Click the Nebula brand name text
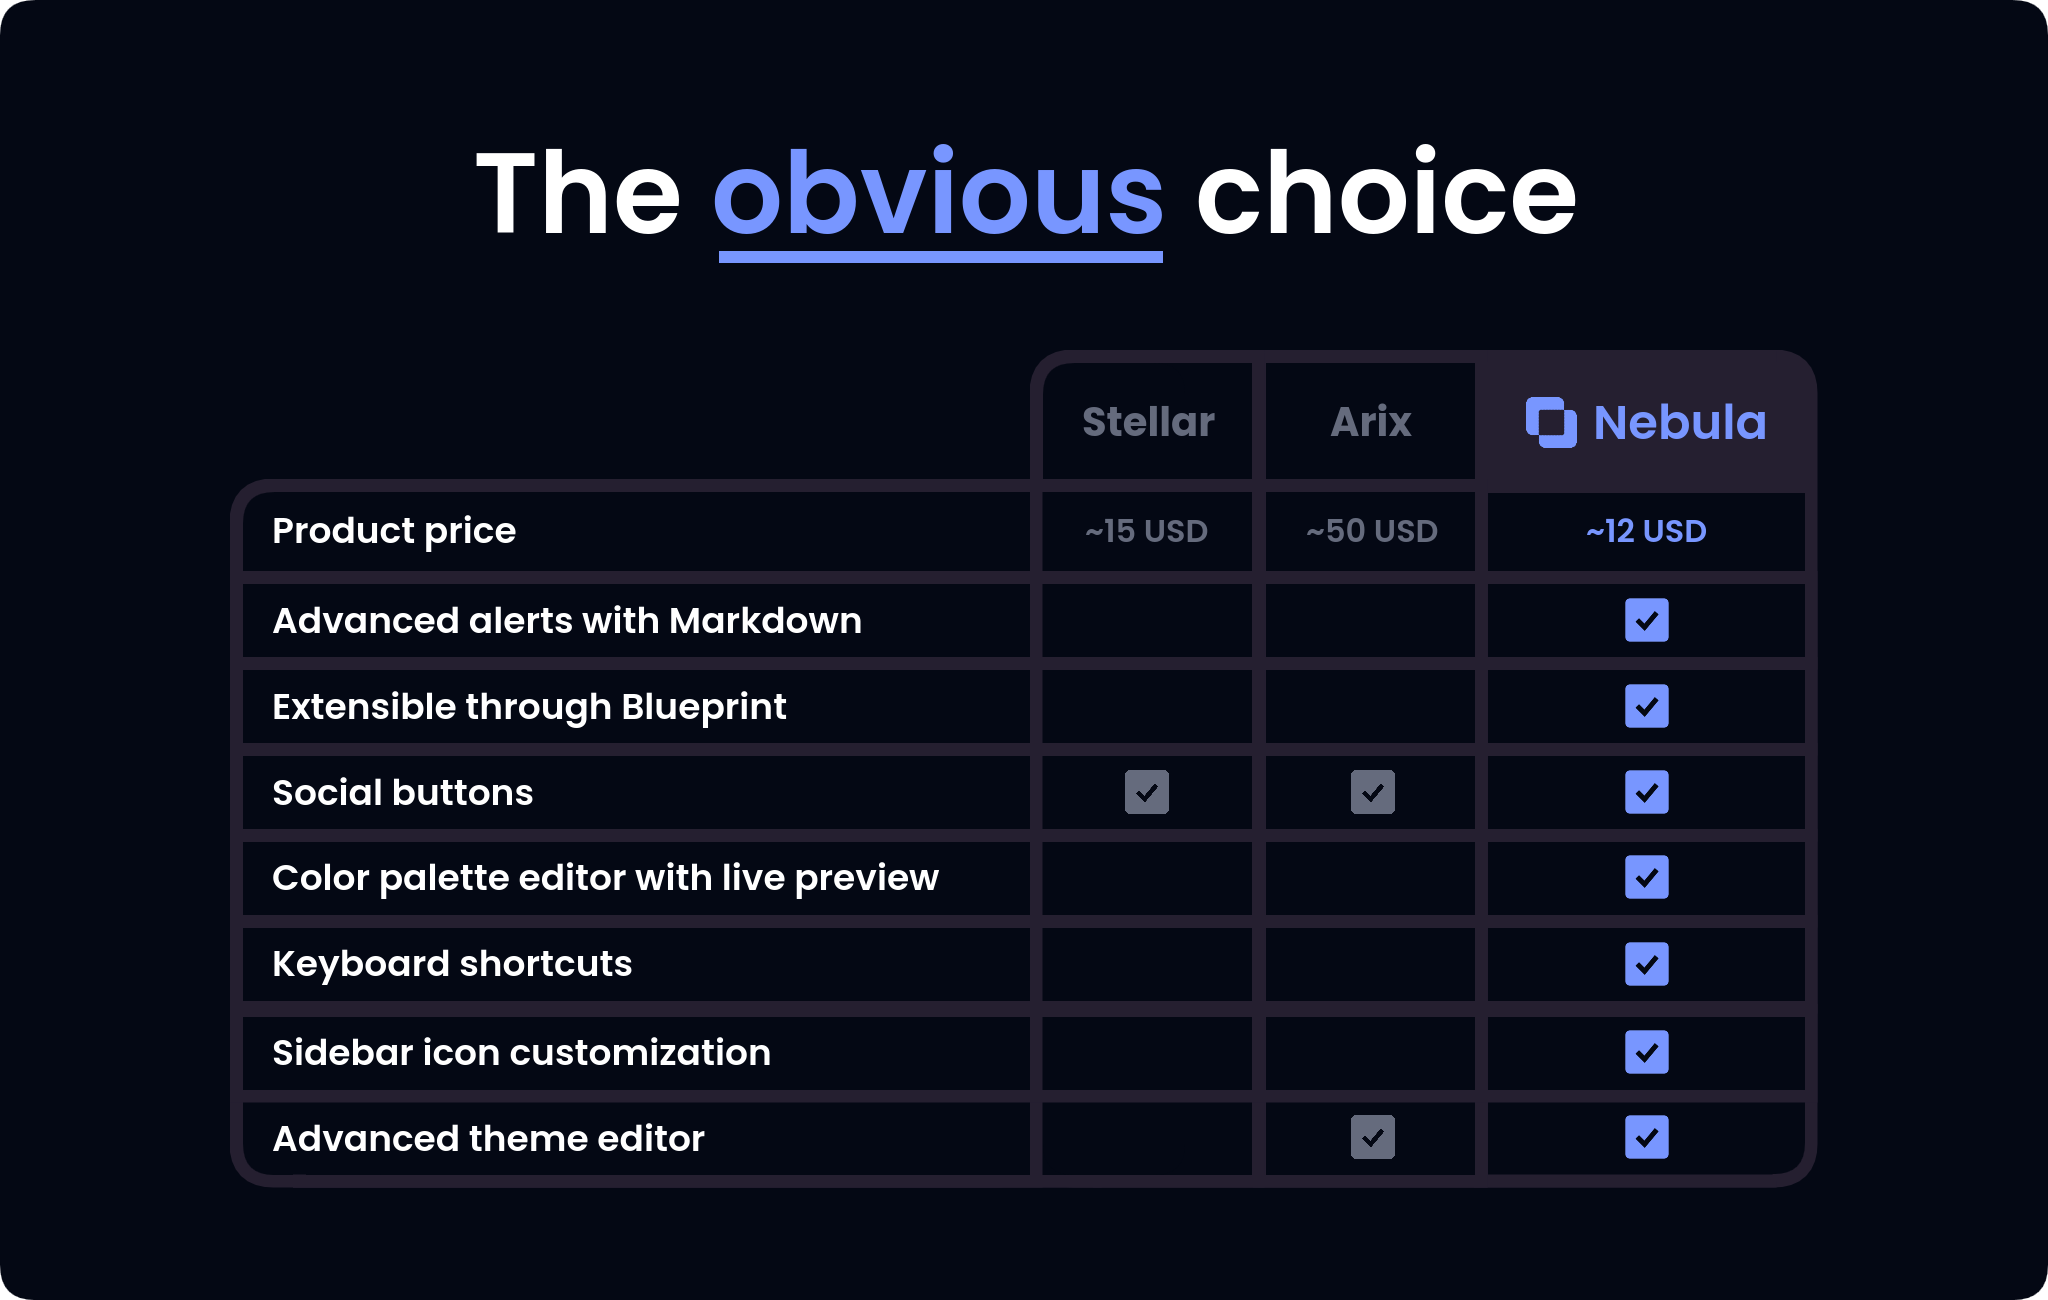Viewport: 2048px width, 1300px height. [1679, 422]
